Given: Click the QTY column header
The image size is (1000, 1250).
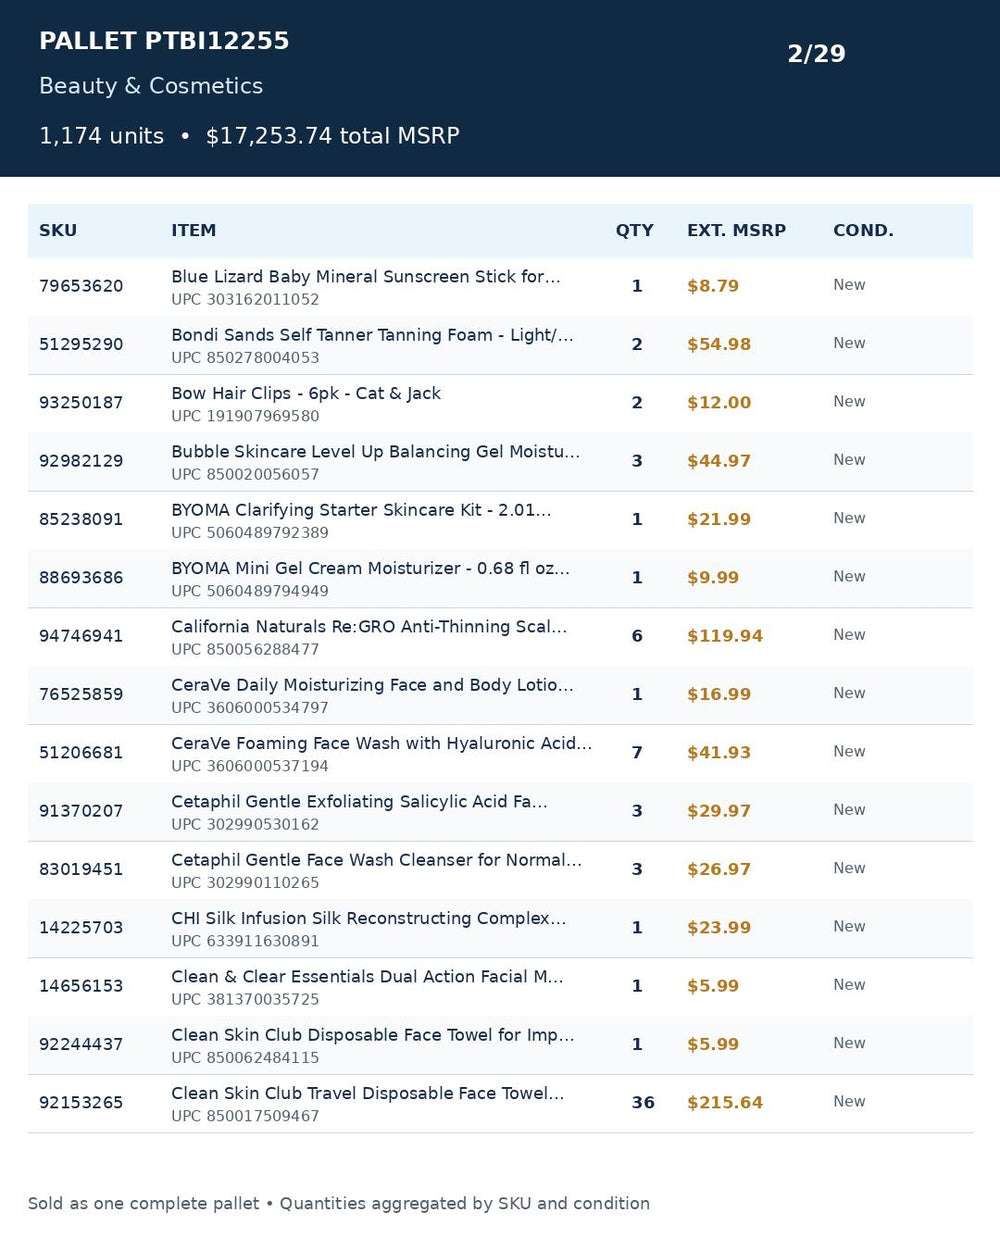Looking at the screenshot, I should pyautogui.click(x=634, y=230).
